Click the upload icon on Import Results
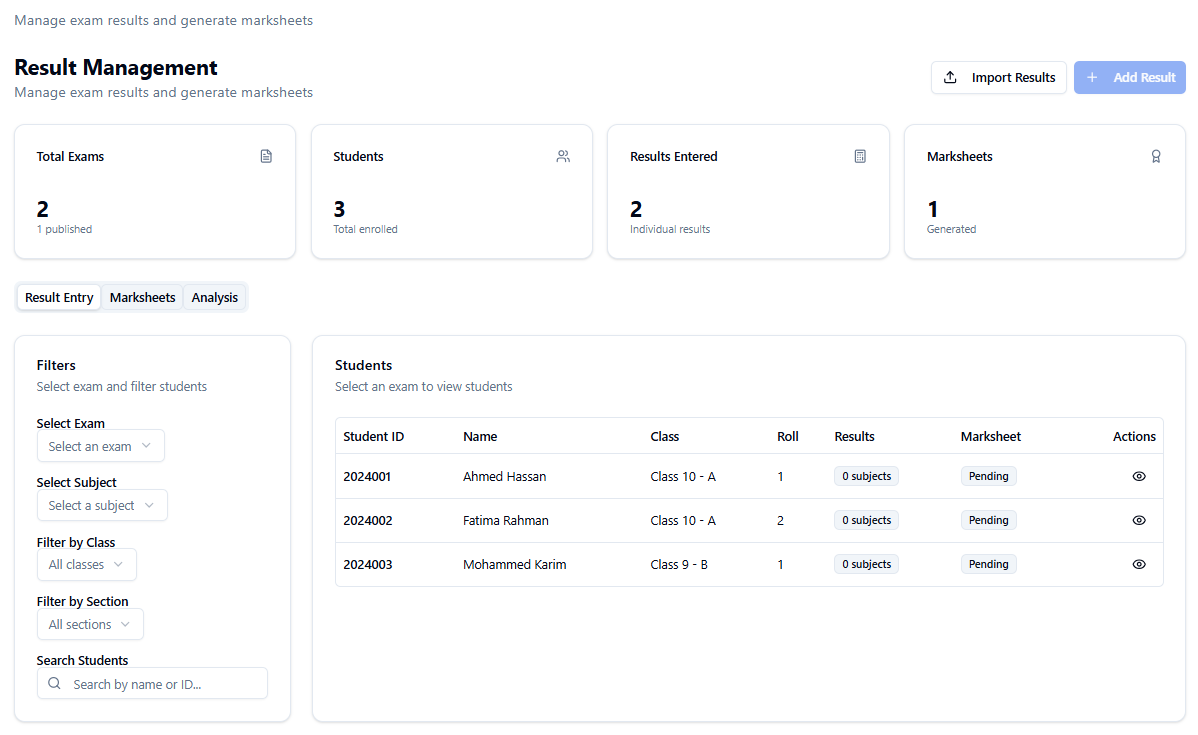 coord(951,78)
